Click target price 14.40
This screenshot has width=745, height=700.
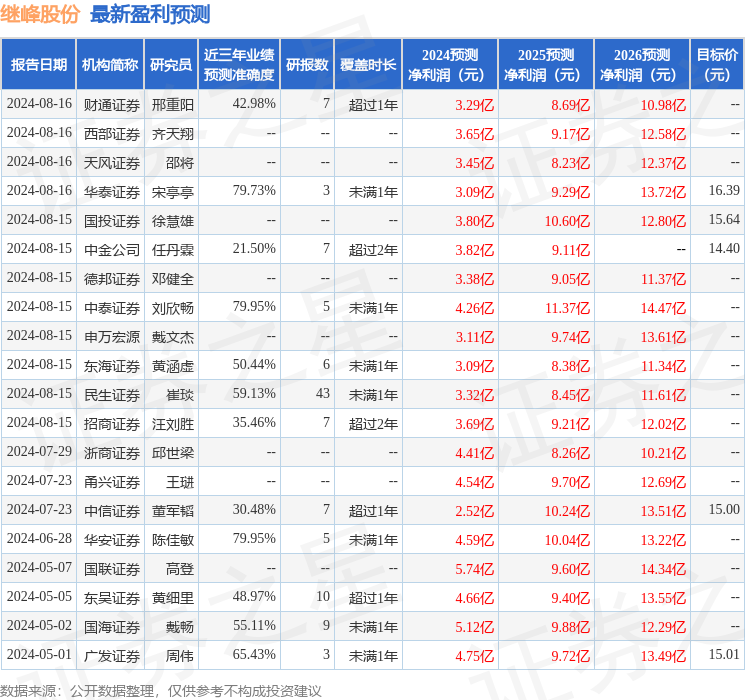click(x=724, y=248)
